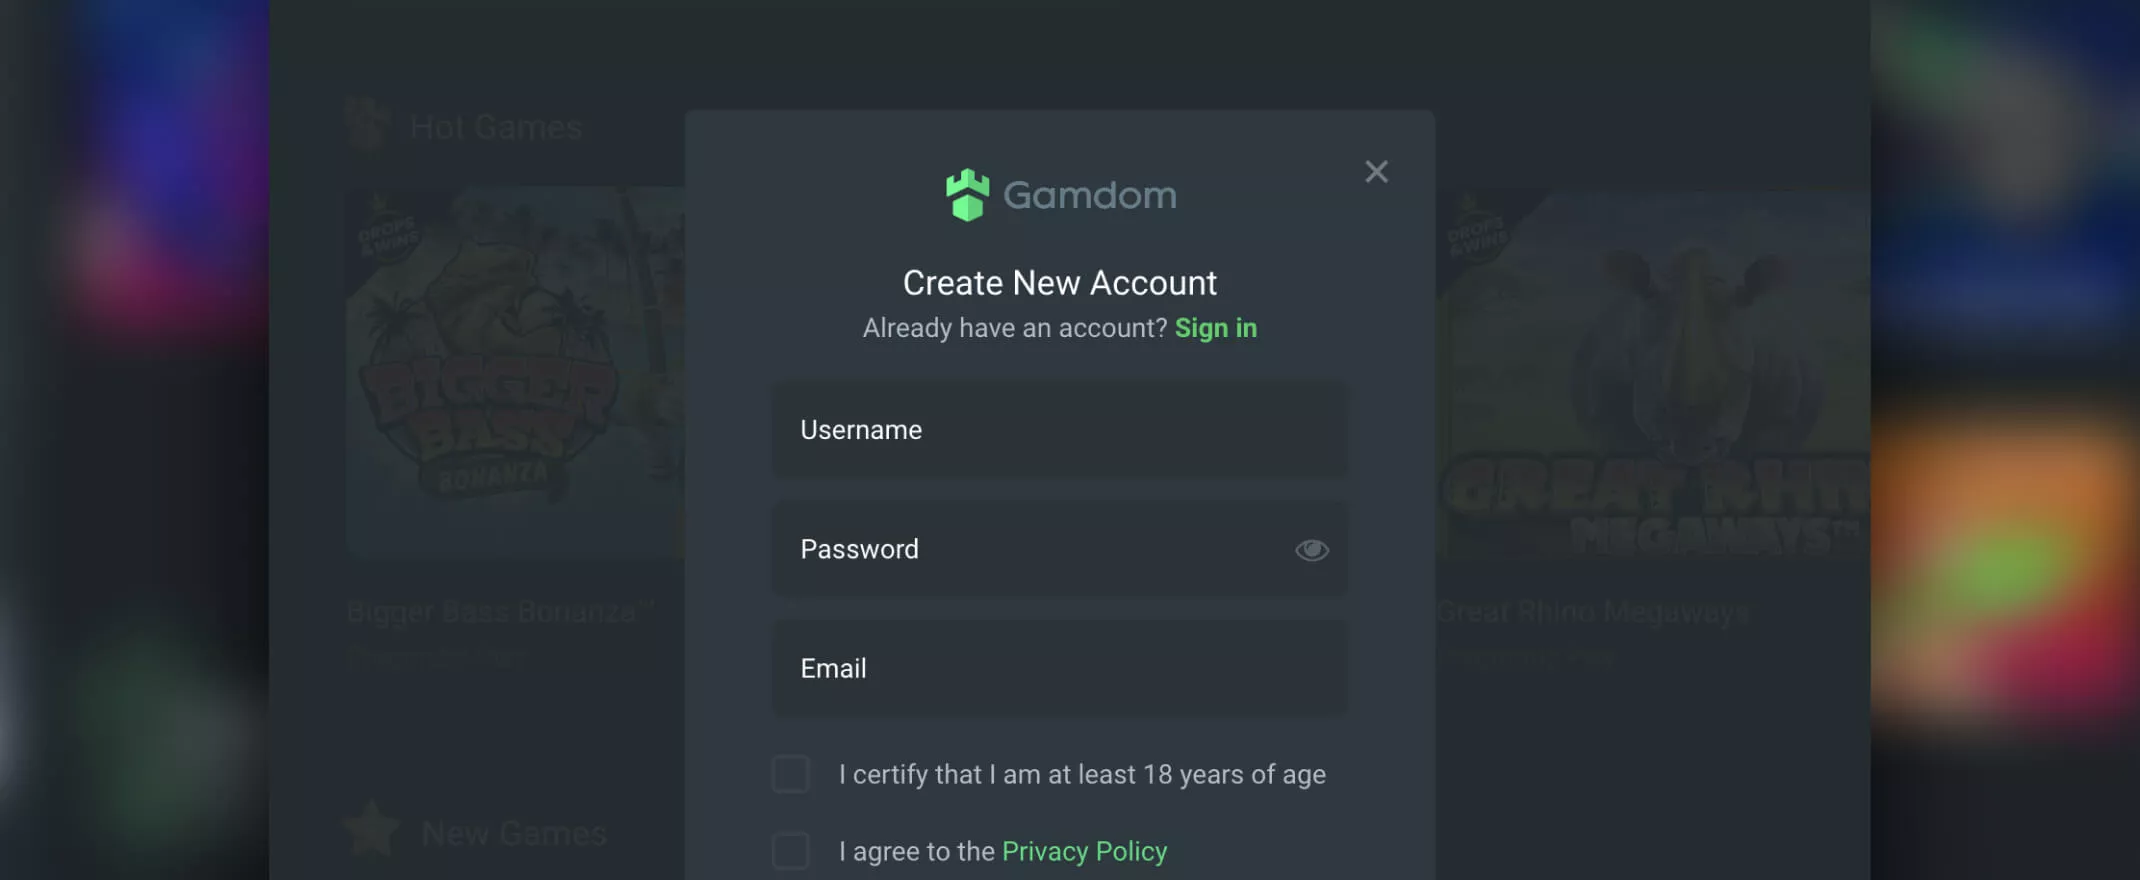The image size is (2140, 880).
Task: Click the Bigger Bass Bonanza title text
Action: [x=500, y=611]
